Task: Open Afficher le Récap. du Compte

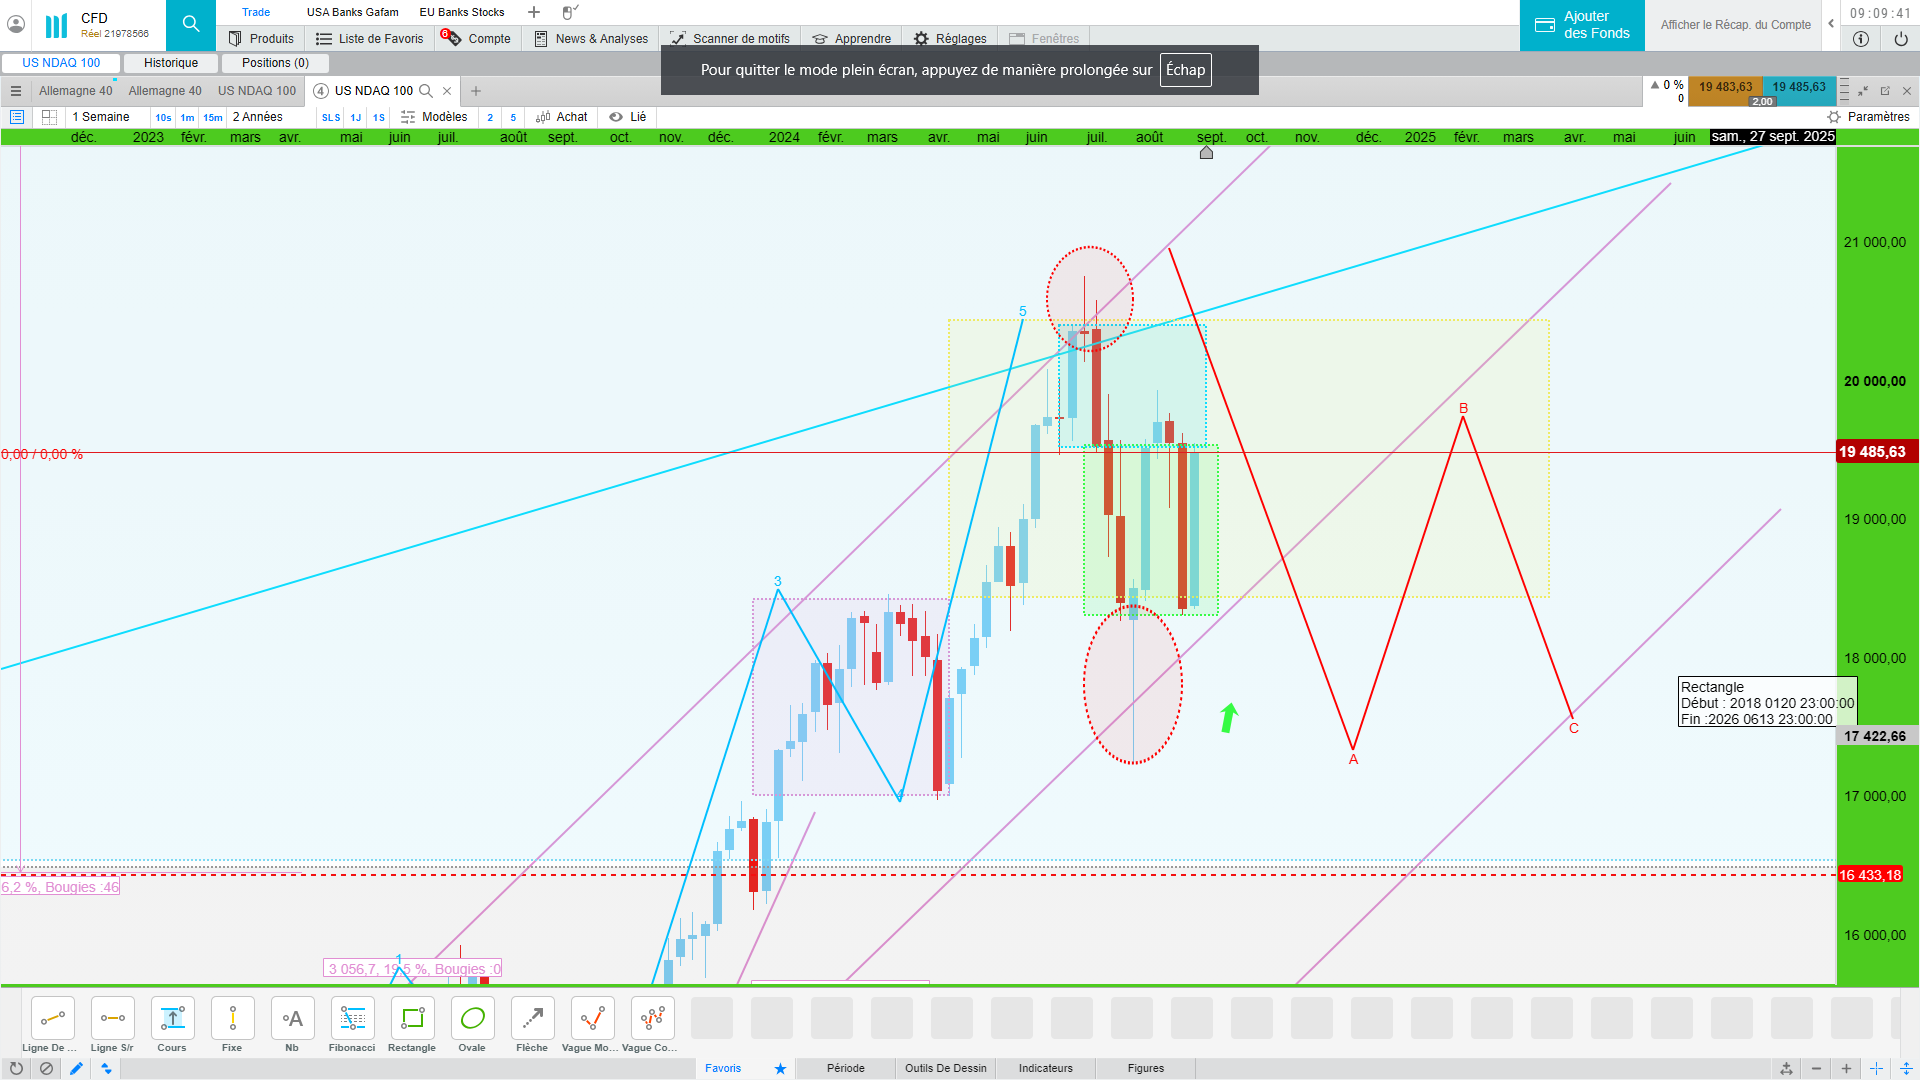Action: (x=1735, y=25)
